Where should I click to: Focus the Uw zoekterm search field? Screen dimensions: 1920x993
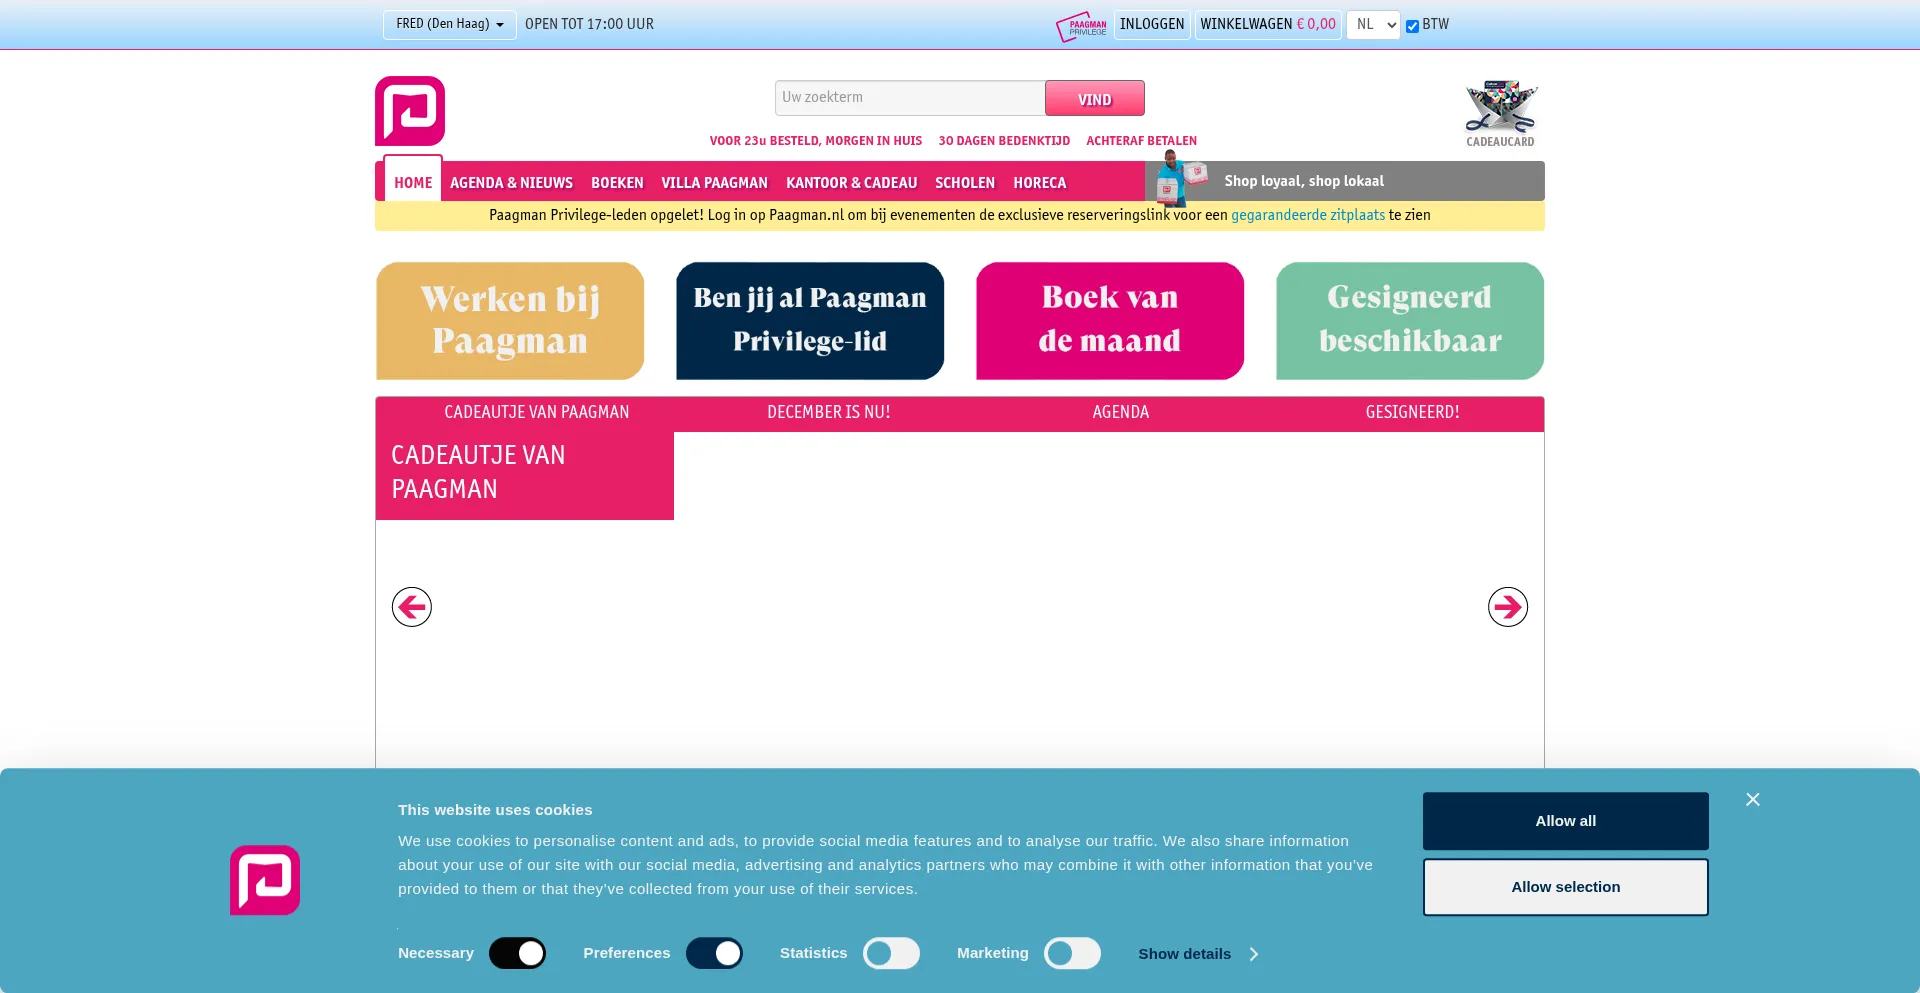pos(909,98)
